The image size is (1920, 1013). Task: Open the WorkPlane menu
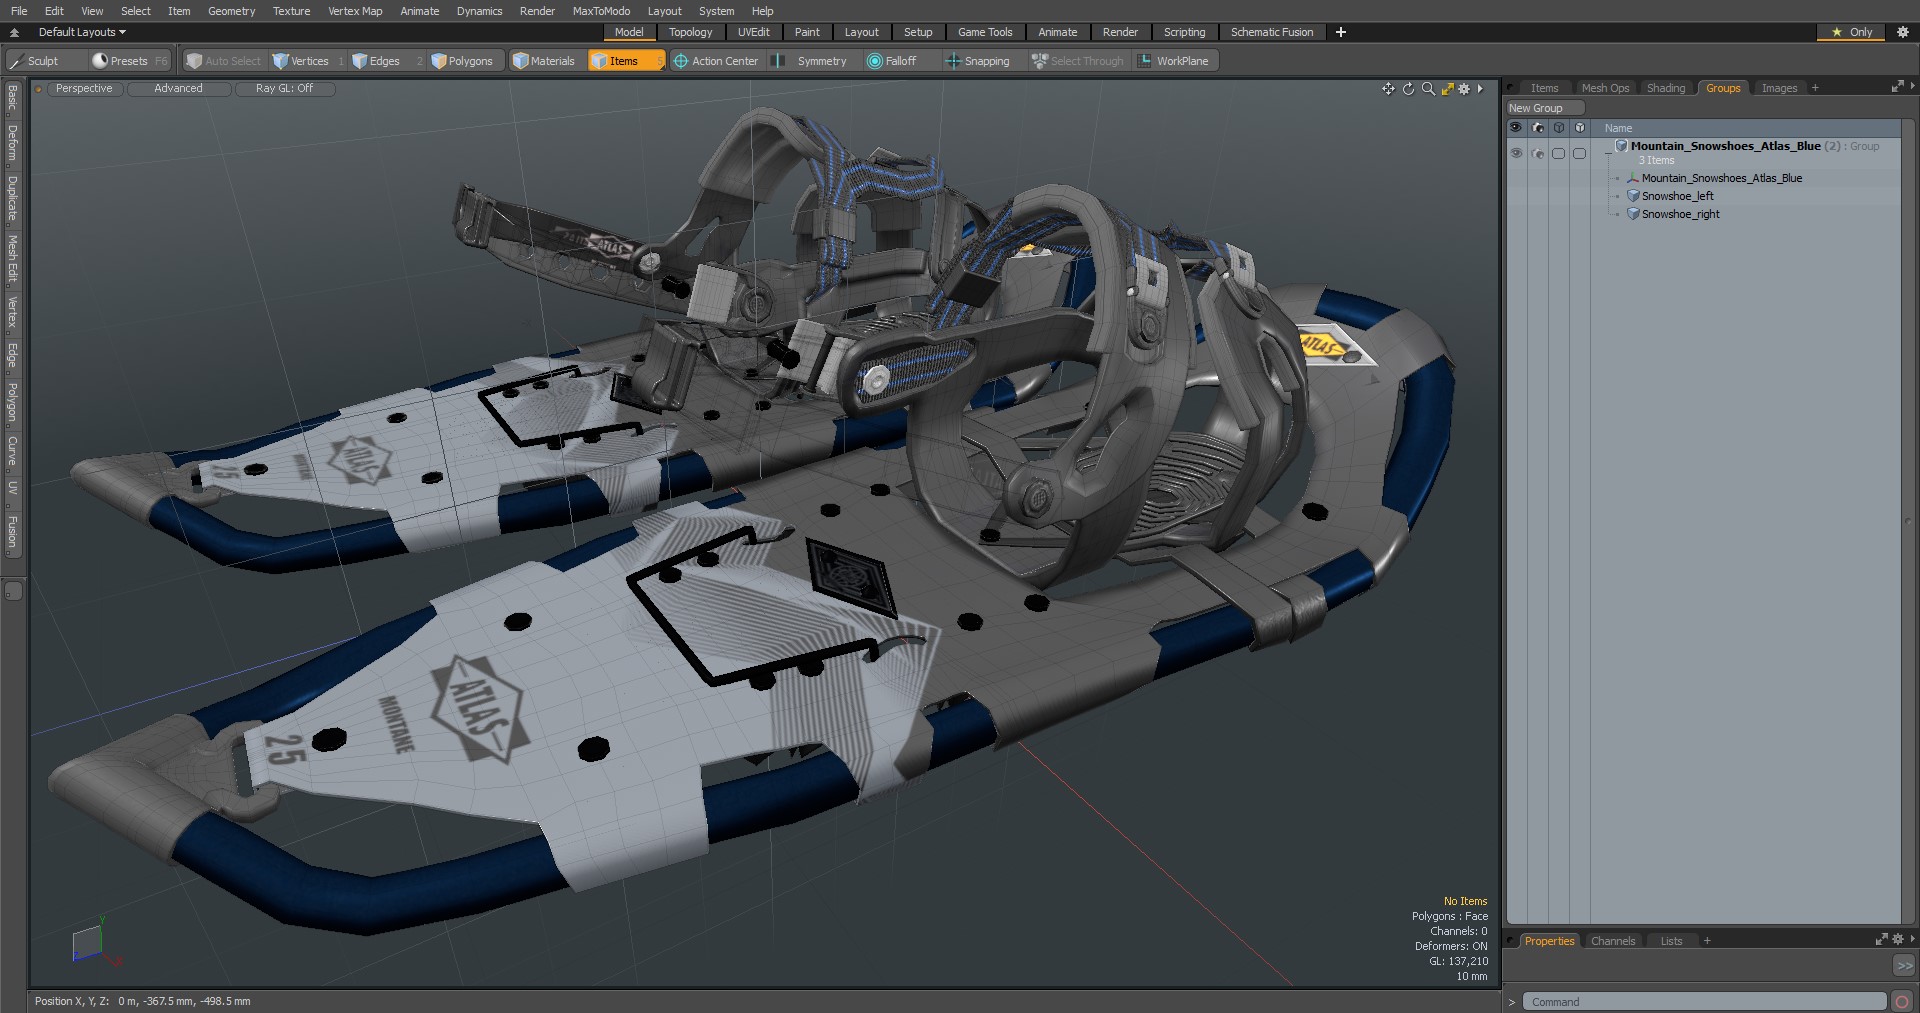point(1174,61)
